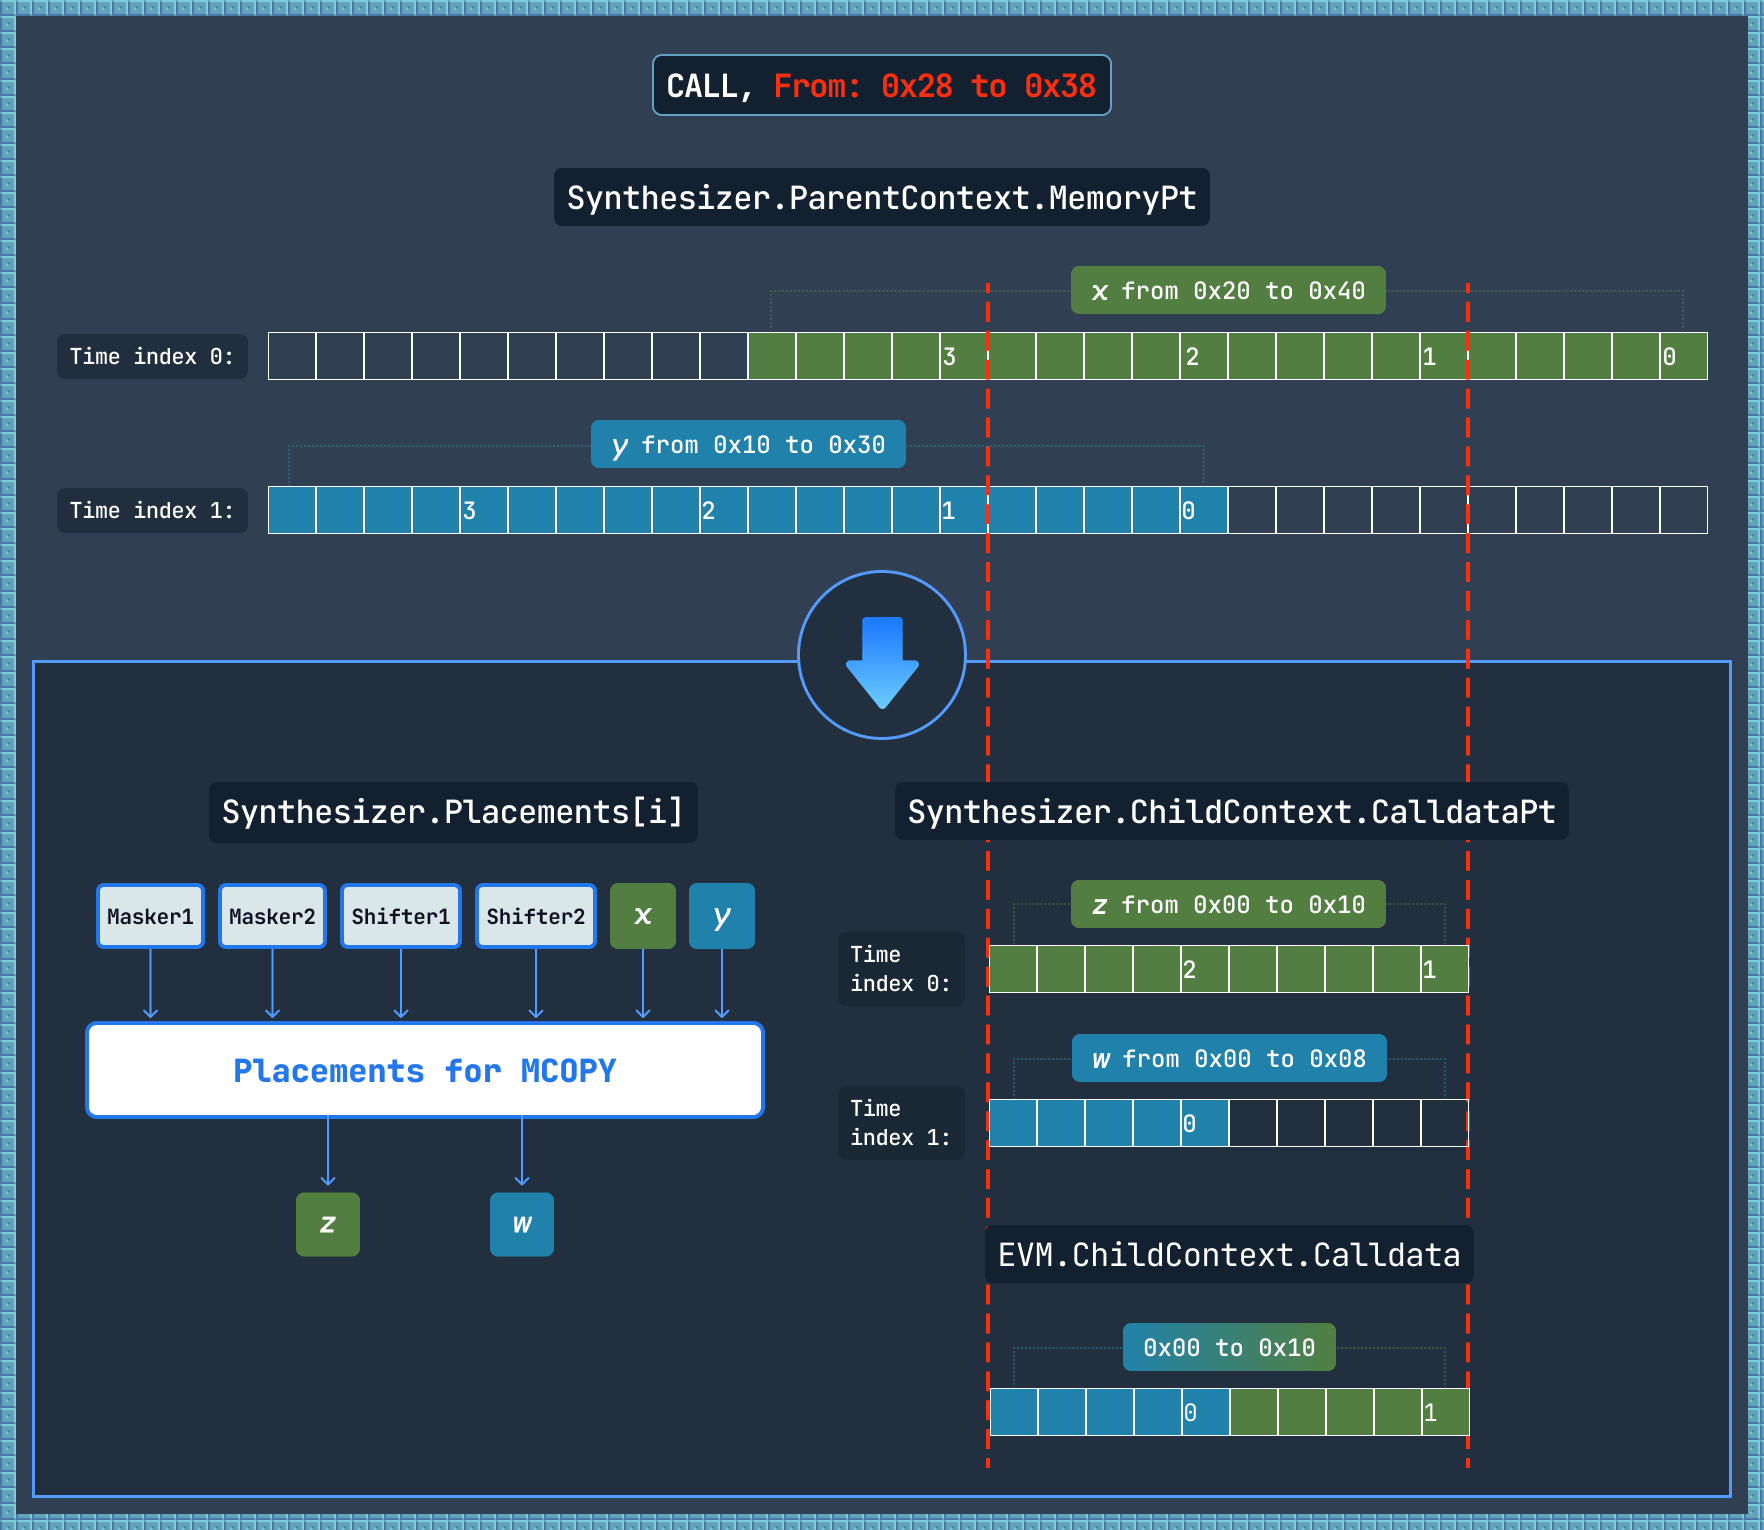Select the Synthesizer.Placements[i] title
The image size is (1764, 1530).
tap(453, 812)
